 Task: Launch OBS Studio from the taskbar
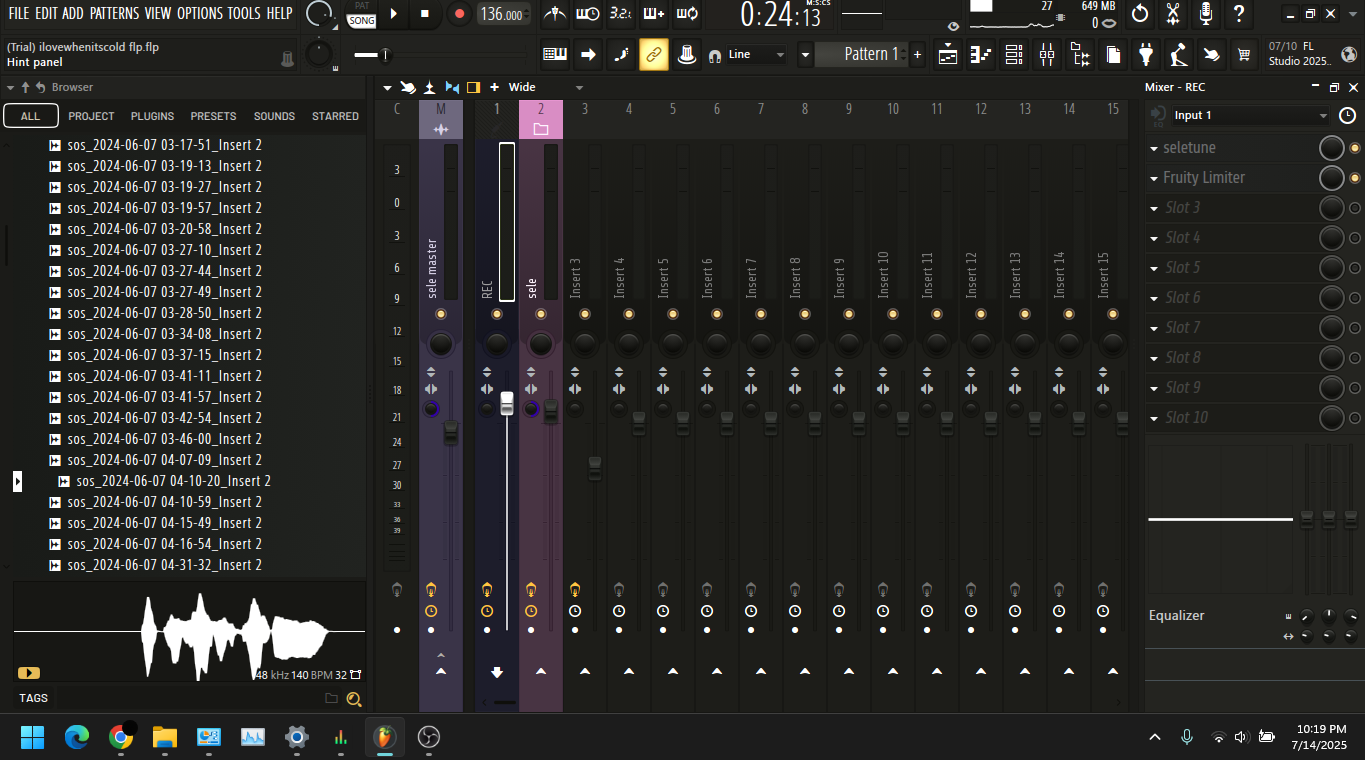[428, 738]
